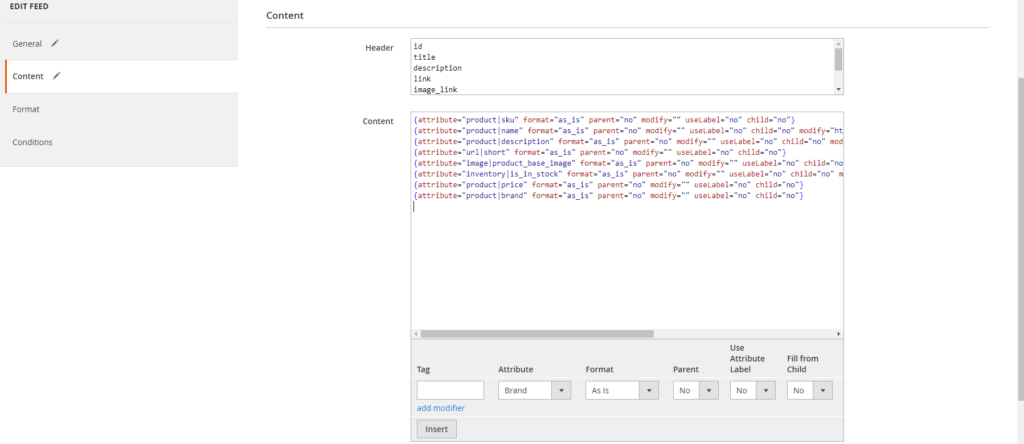Click the right arrow of Content horizontal scrollbar
This screenshot has height=444, width=1024.
pyautogui.click(x=838, y=334)
